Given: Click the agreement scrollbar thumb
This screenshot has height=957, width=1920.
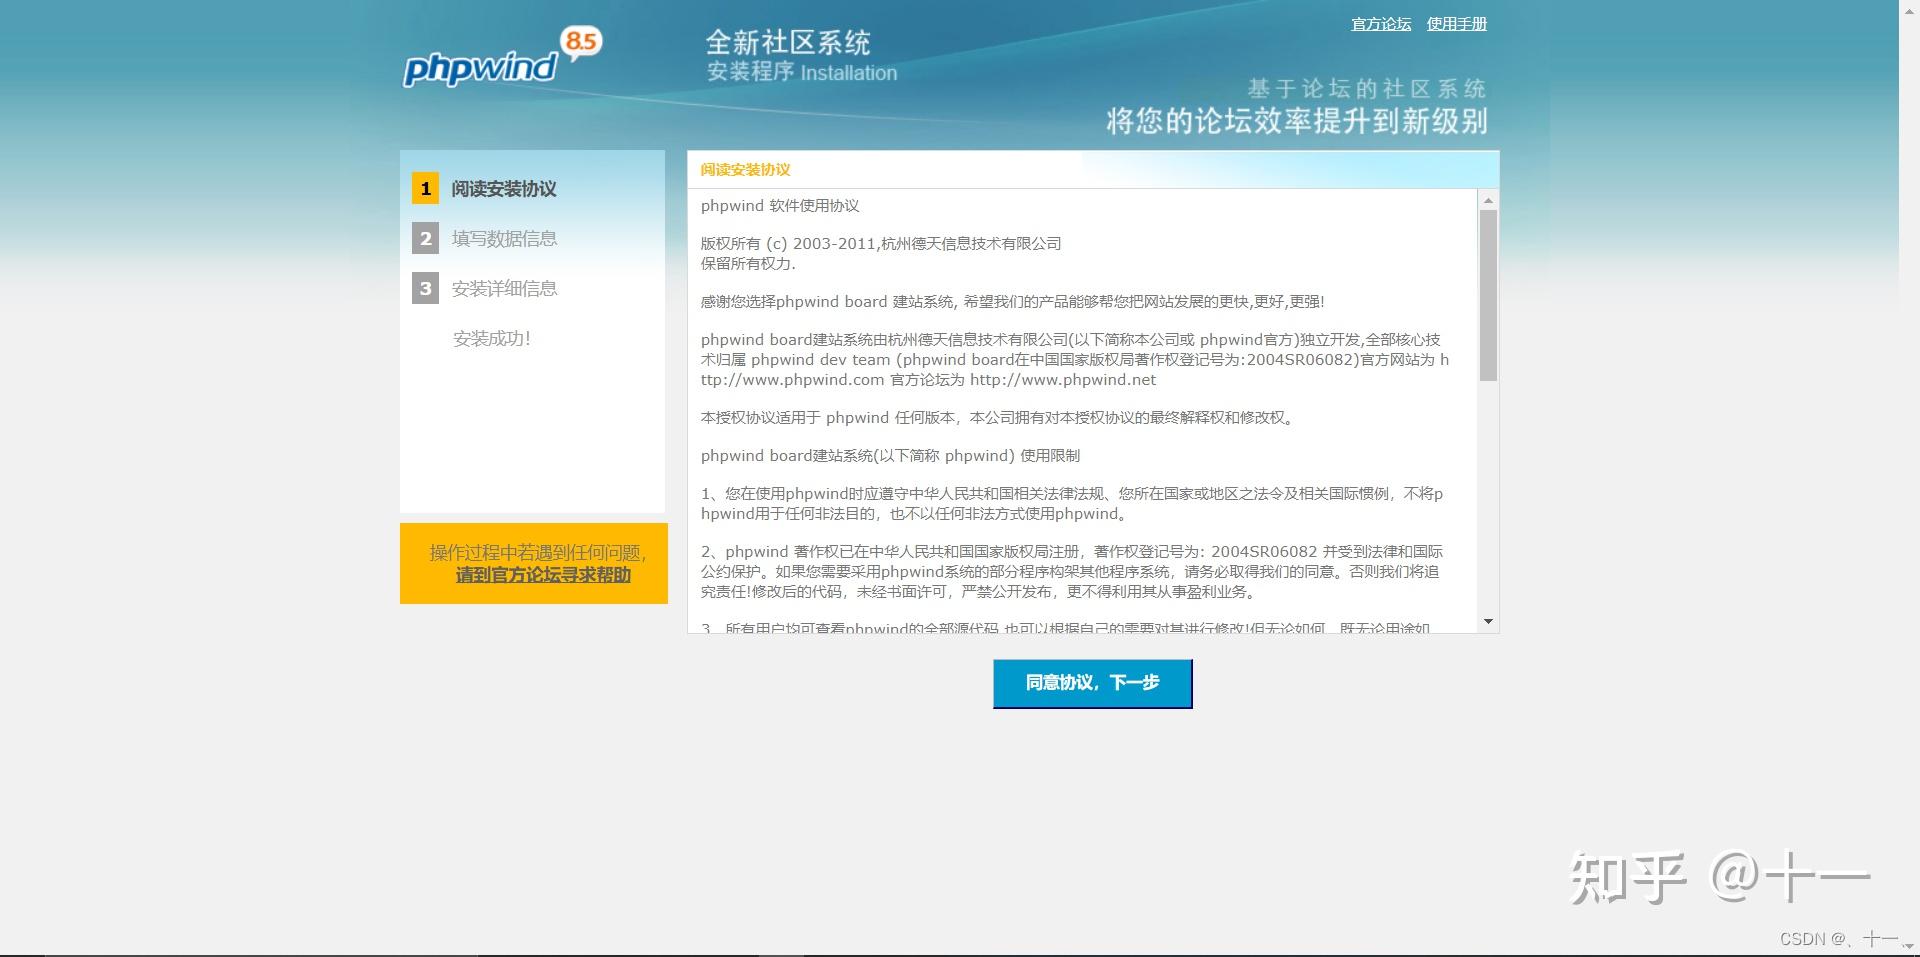Looking at the screenshot, I should [1488, 295].
